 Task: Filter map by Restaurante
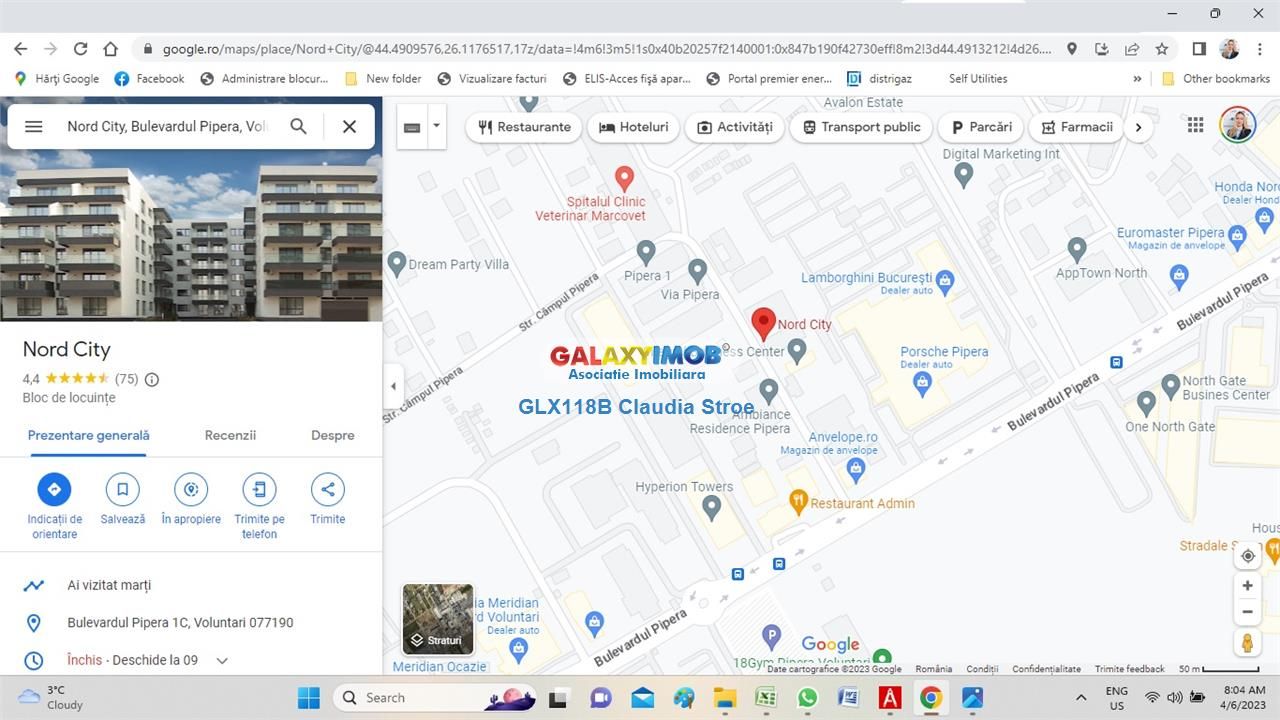(x=524, y=127)
